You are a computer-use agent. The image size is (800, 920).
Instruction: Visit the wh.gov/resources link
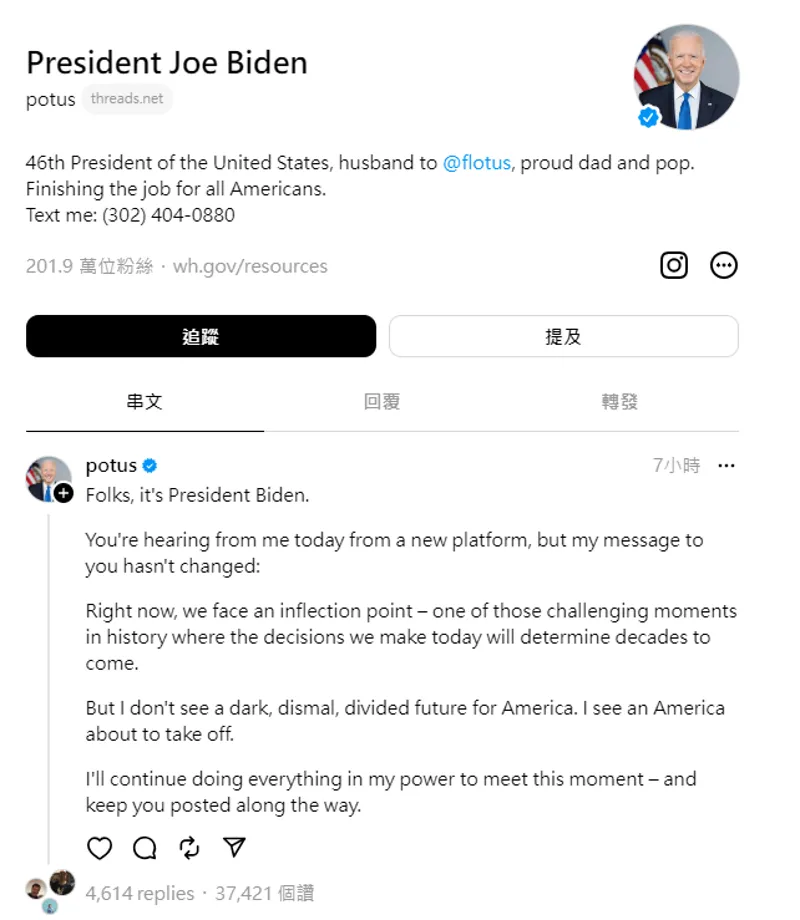click(x=250, y=266)
